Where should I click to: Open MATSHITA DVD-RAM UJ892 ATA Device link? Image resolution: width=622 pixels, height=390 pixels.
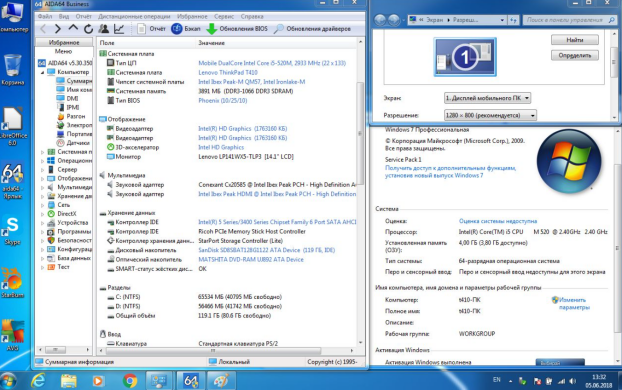(251, 259)
